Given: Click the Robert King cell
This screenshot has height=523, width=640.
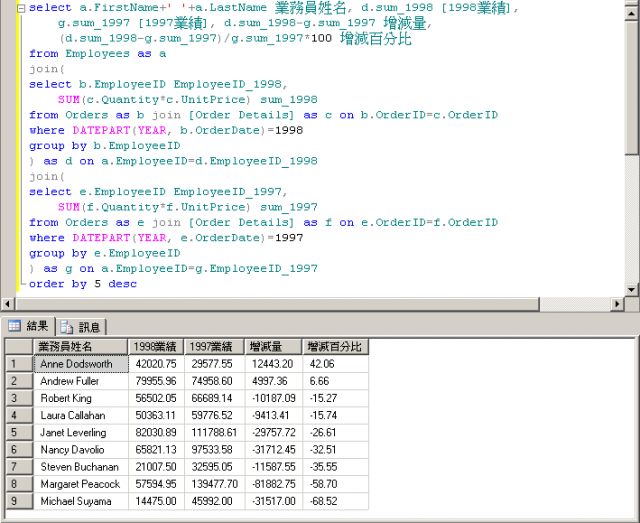Looking at the screenshot, I should click(81, 398).
